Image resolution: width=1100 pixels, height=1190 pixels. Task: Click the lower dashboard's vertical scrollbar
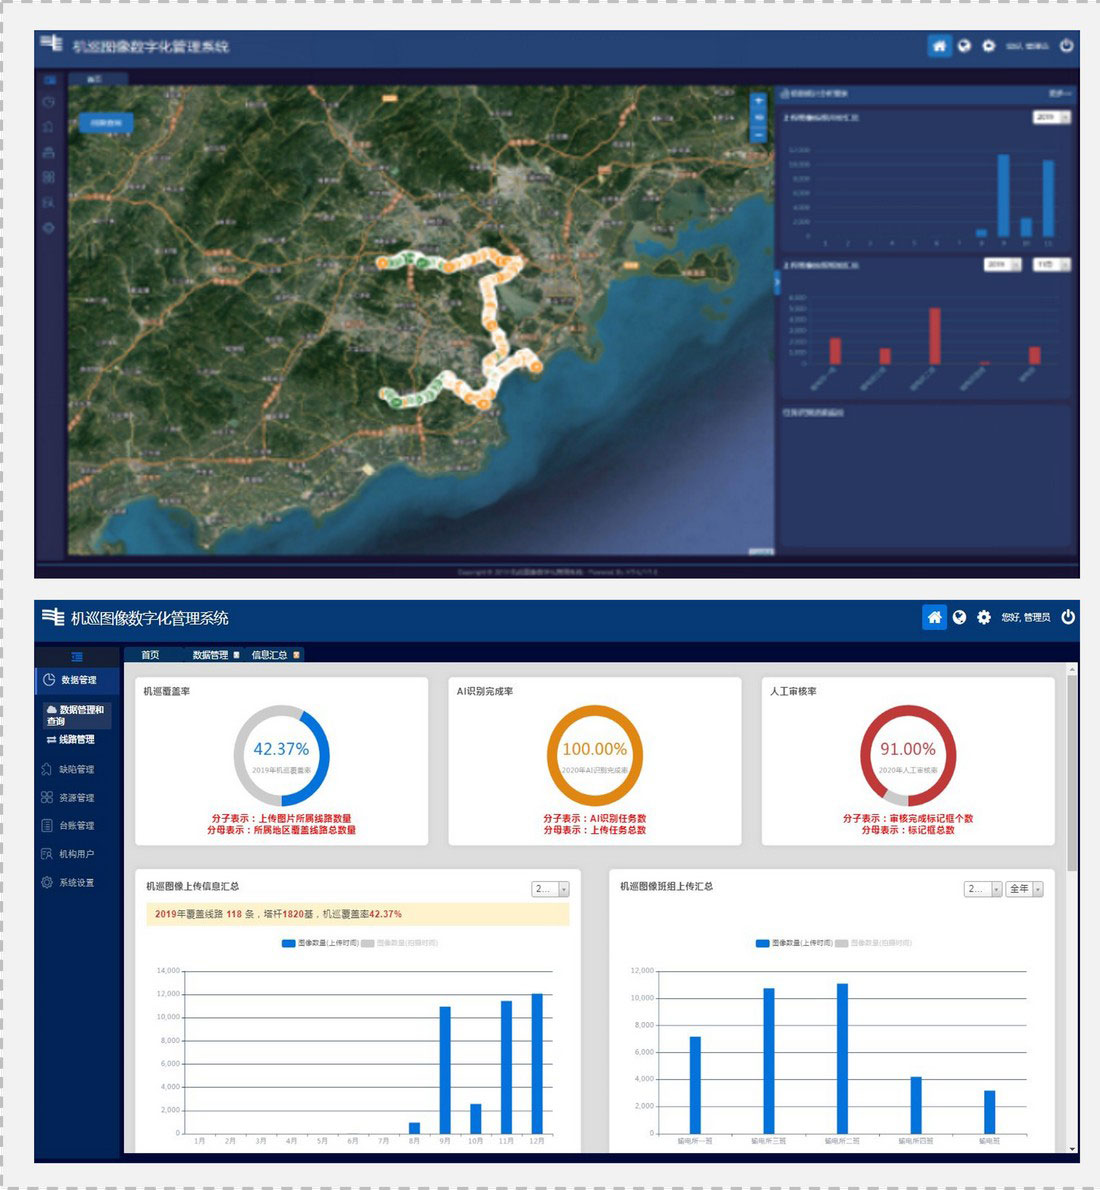pos(1072,770)
